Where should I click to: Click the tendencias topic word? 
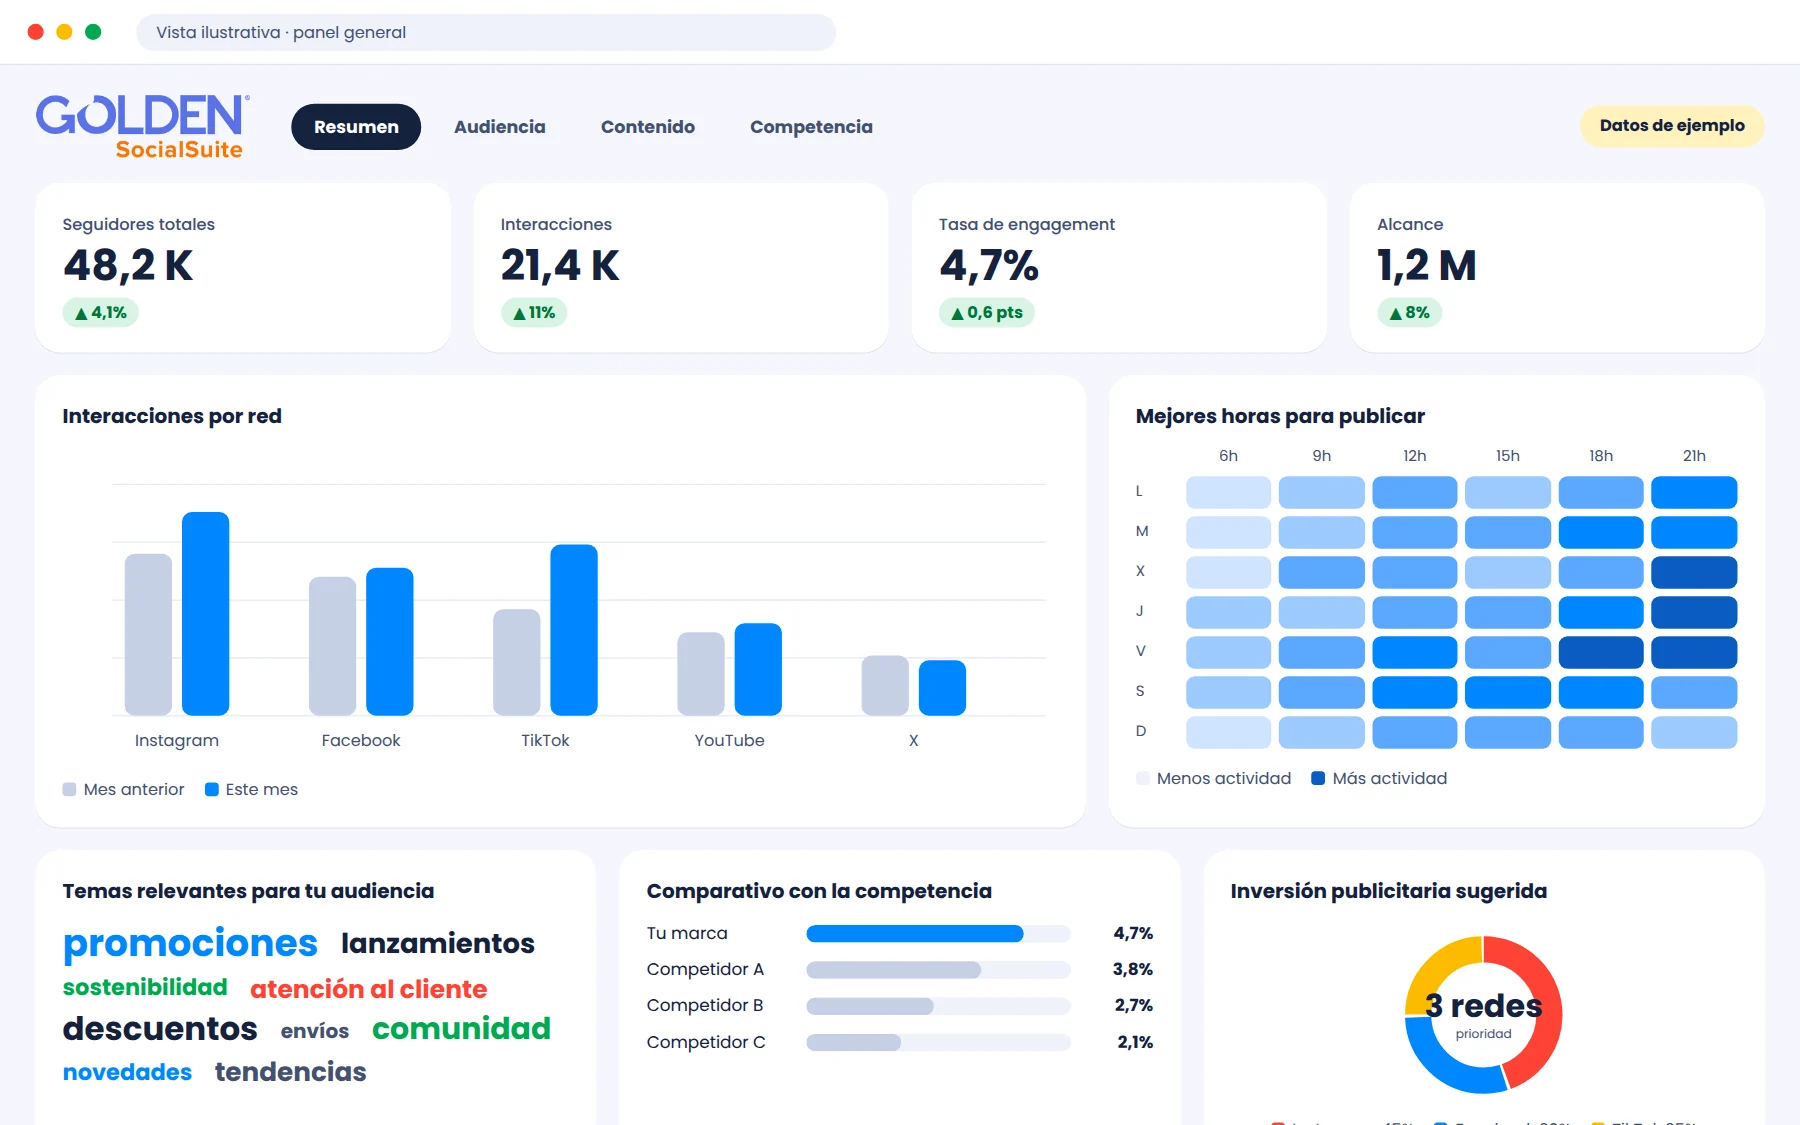click(x=291, y=1071)
